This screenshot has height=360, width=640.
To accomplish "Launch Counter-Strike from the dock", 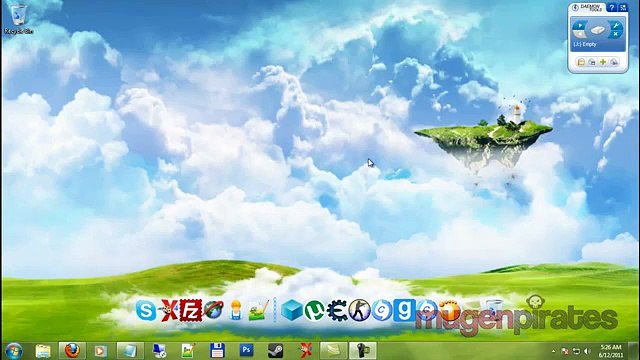I will click(x=360, y=310).
